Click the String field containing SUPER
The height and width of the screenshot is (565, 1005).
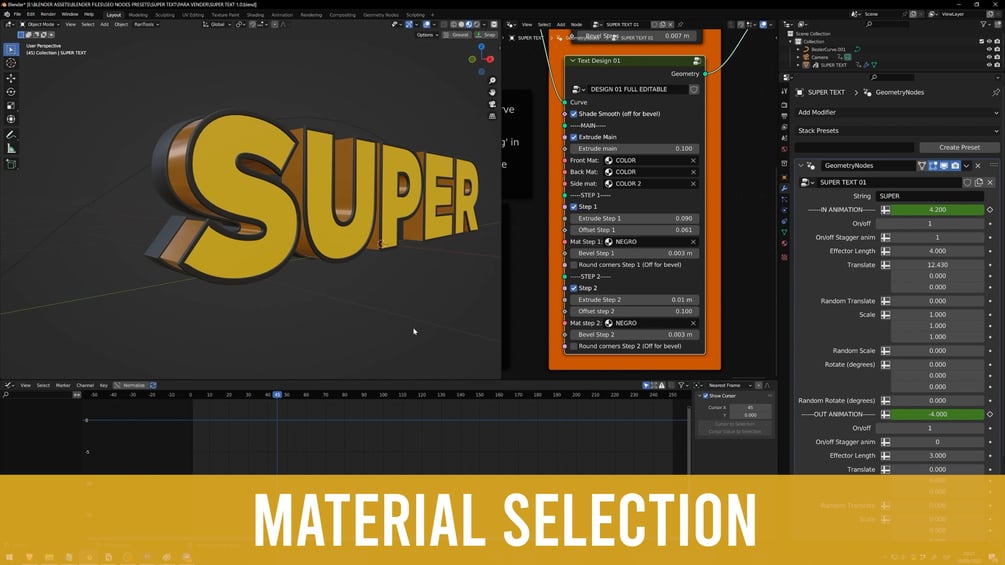(929, 196)
